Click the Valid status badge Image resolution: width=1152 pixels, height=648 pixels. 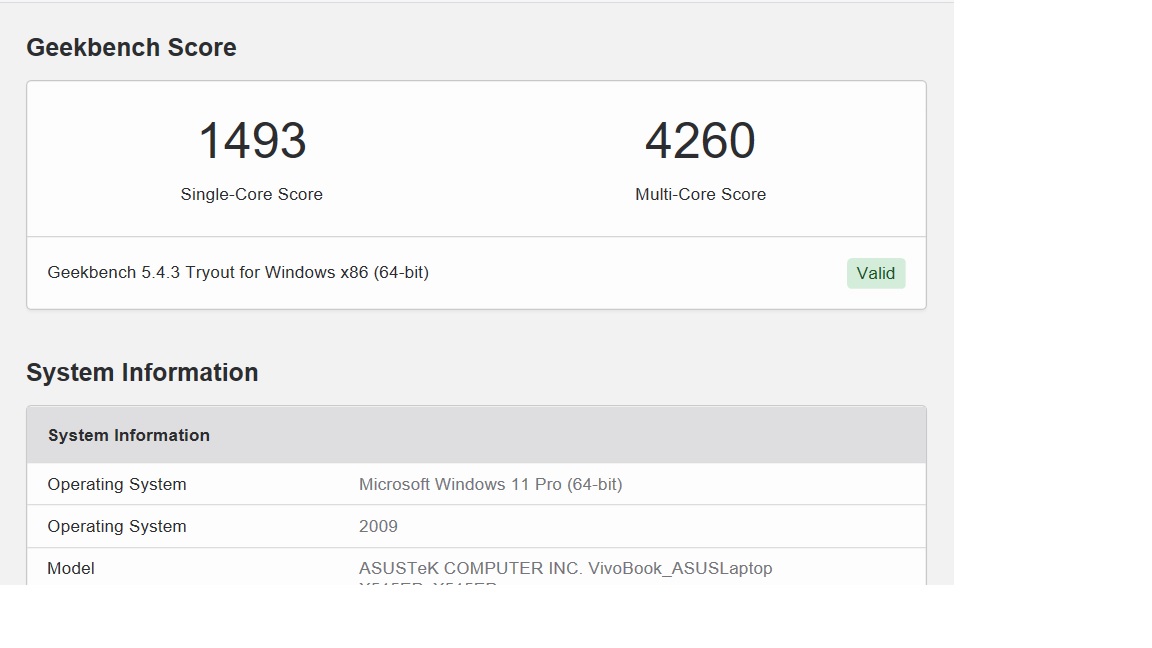click(875, 273)
